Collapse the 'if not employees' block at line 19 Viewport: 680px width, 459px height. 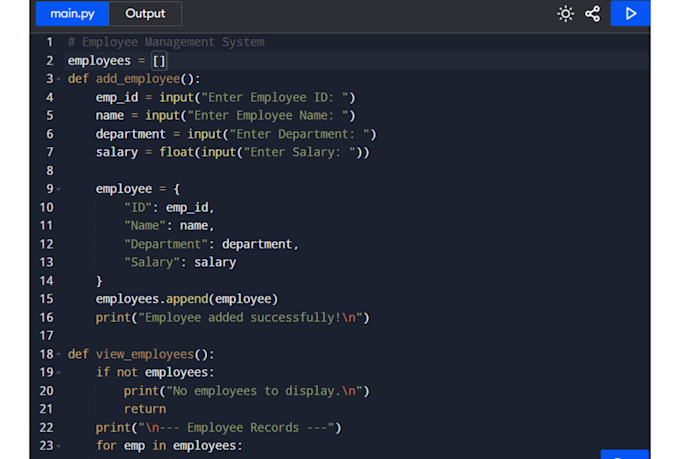coord(59,372)
